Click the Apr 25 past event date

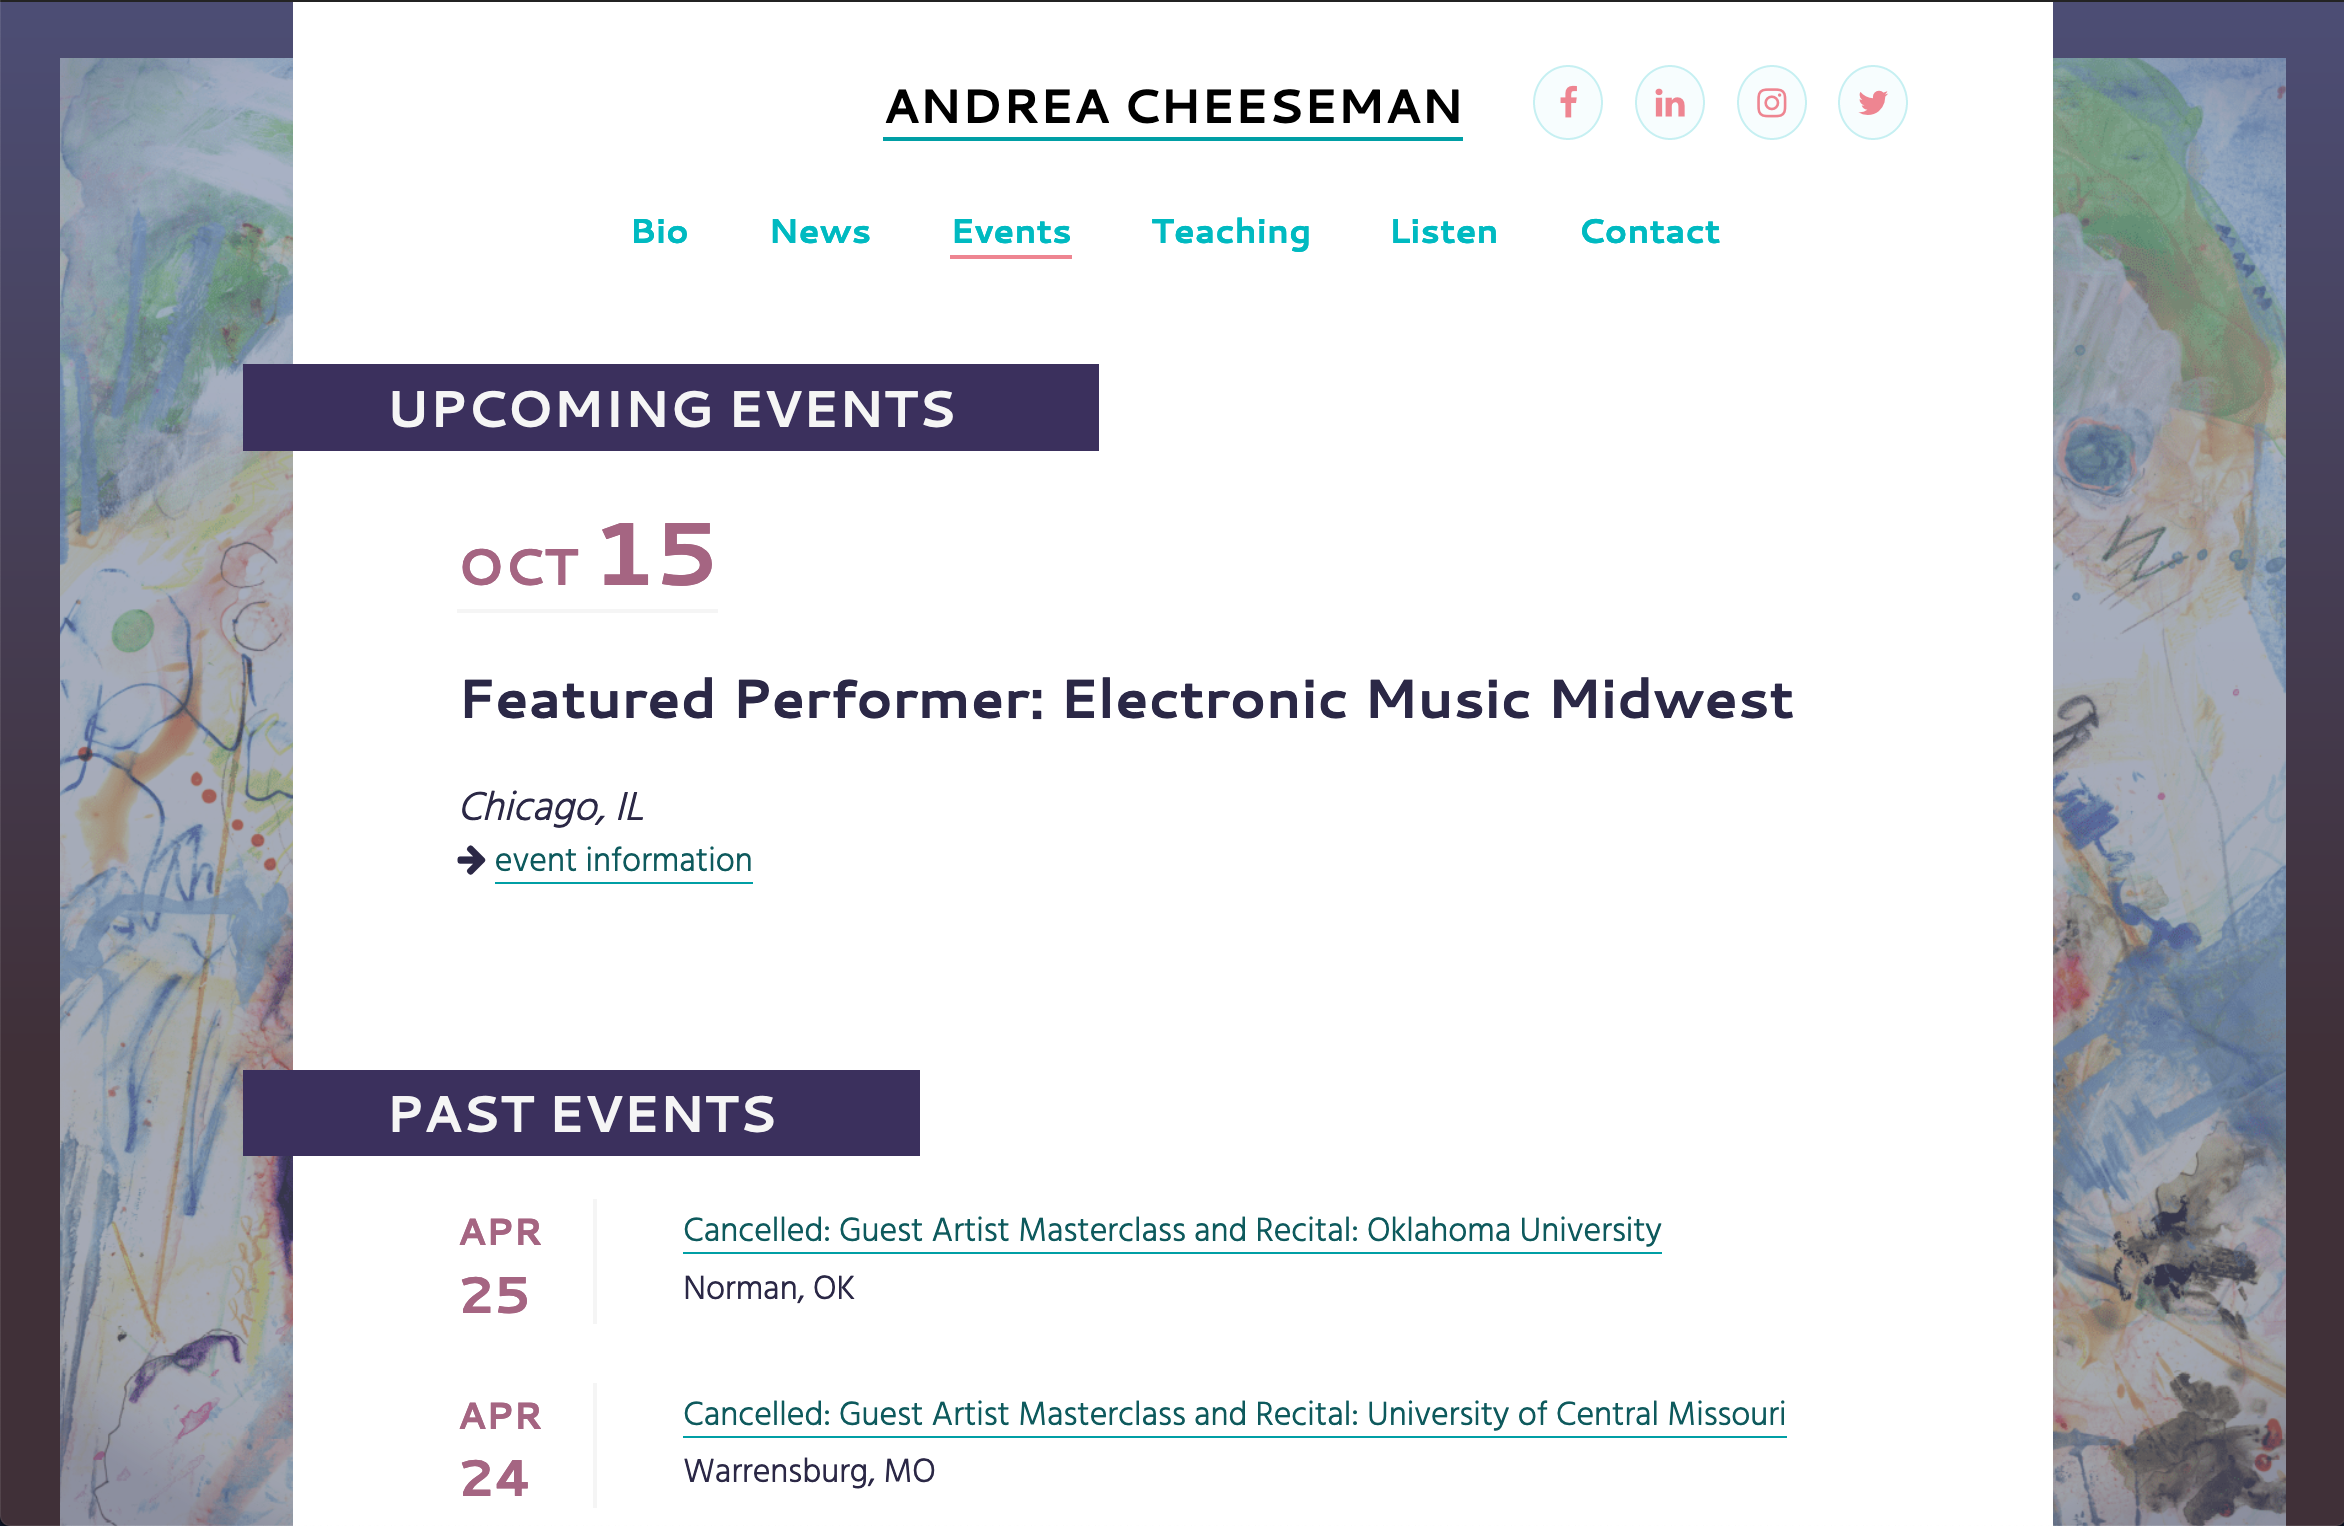(500, 1266)
